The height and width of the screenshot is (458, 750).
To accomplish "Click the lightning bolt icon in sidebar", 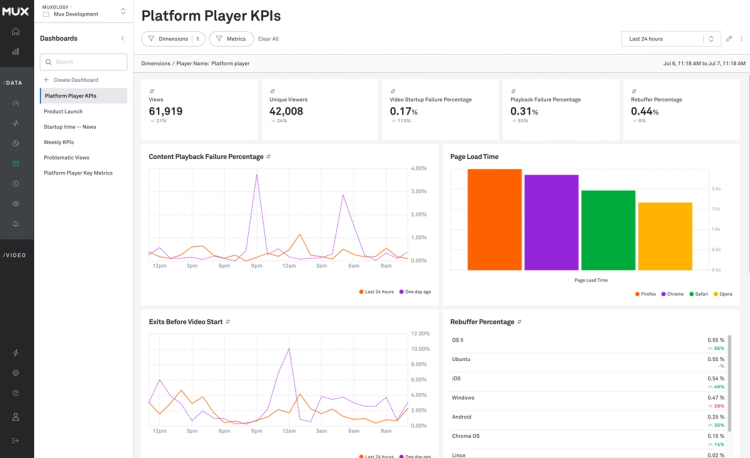I will (16, 353).
